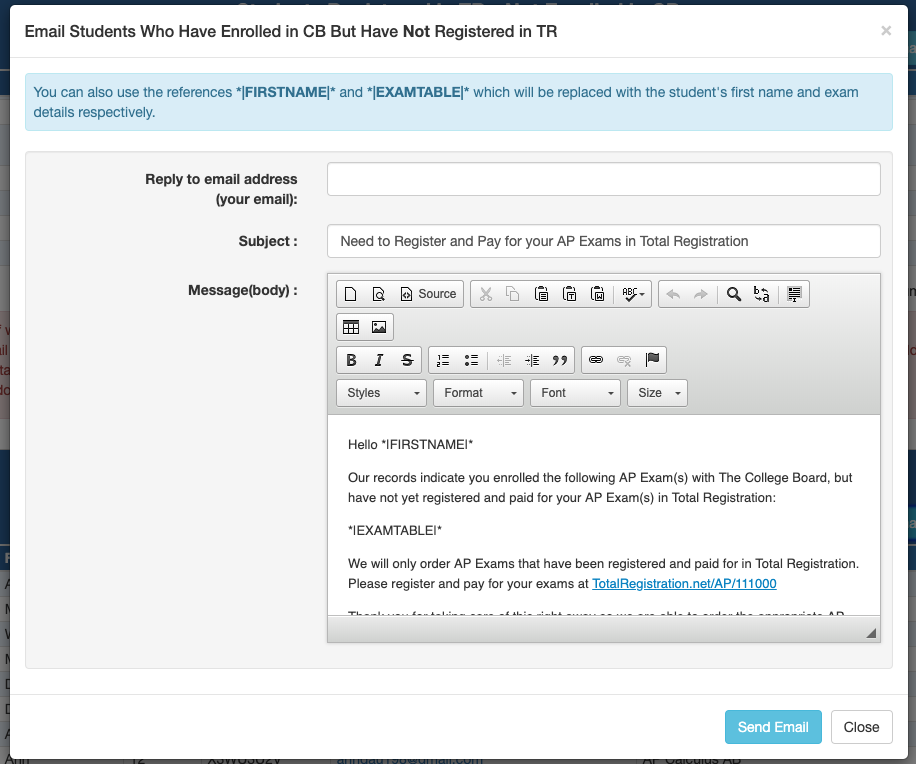Toggle Italic formatting

[x=379, y=360]
